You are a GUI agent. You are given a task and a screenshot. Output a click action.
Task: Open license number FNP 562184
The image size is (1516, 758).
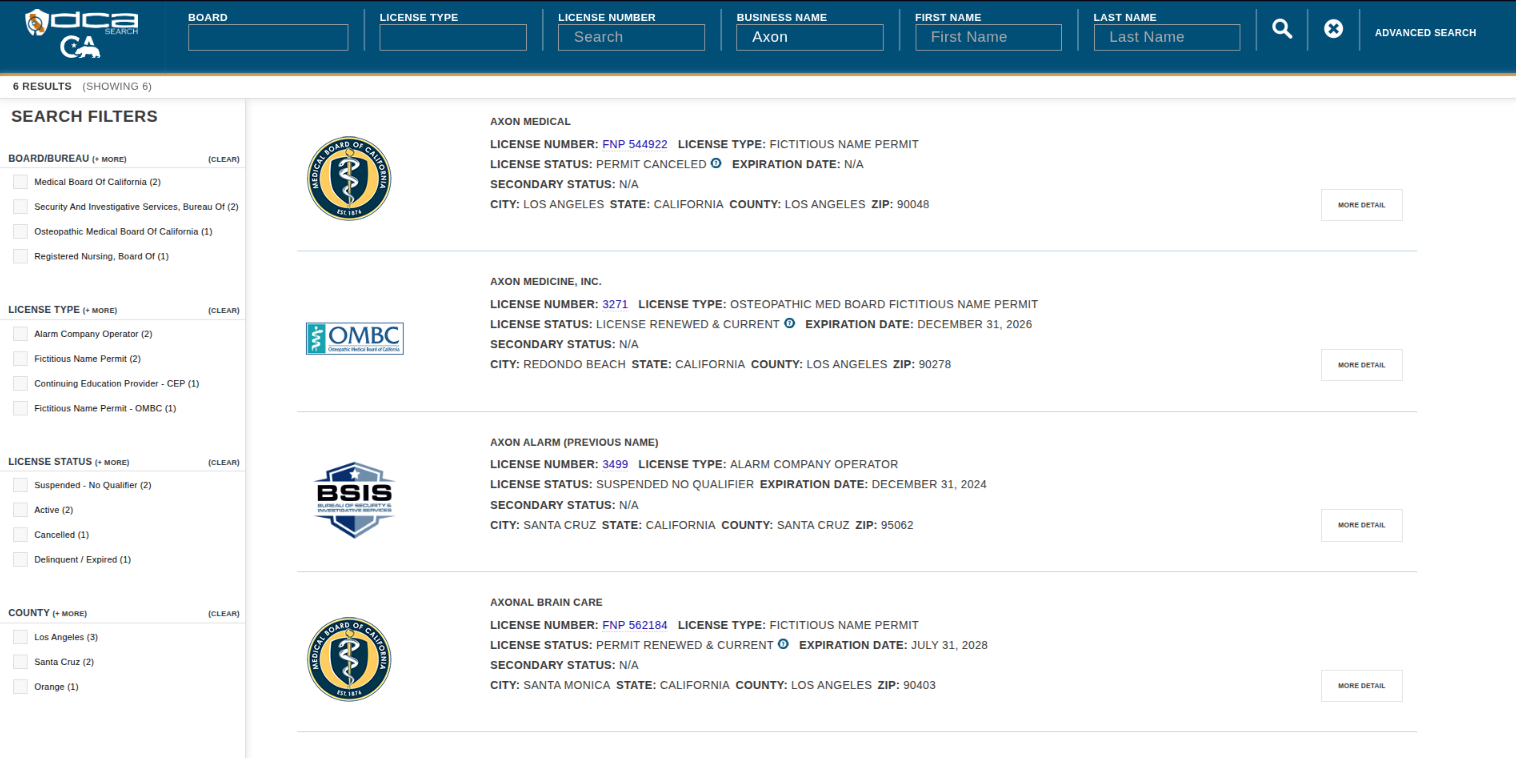point(635,625)
